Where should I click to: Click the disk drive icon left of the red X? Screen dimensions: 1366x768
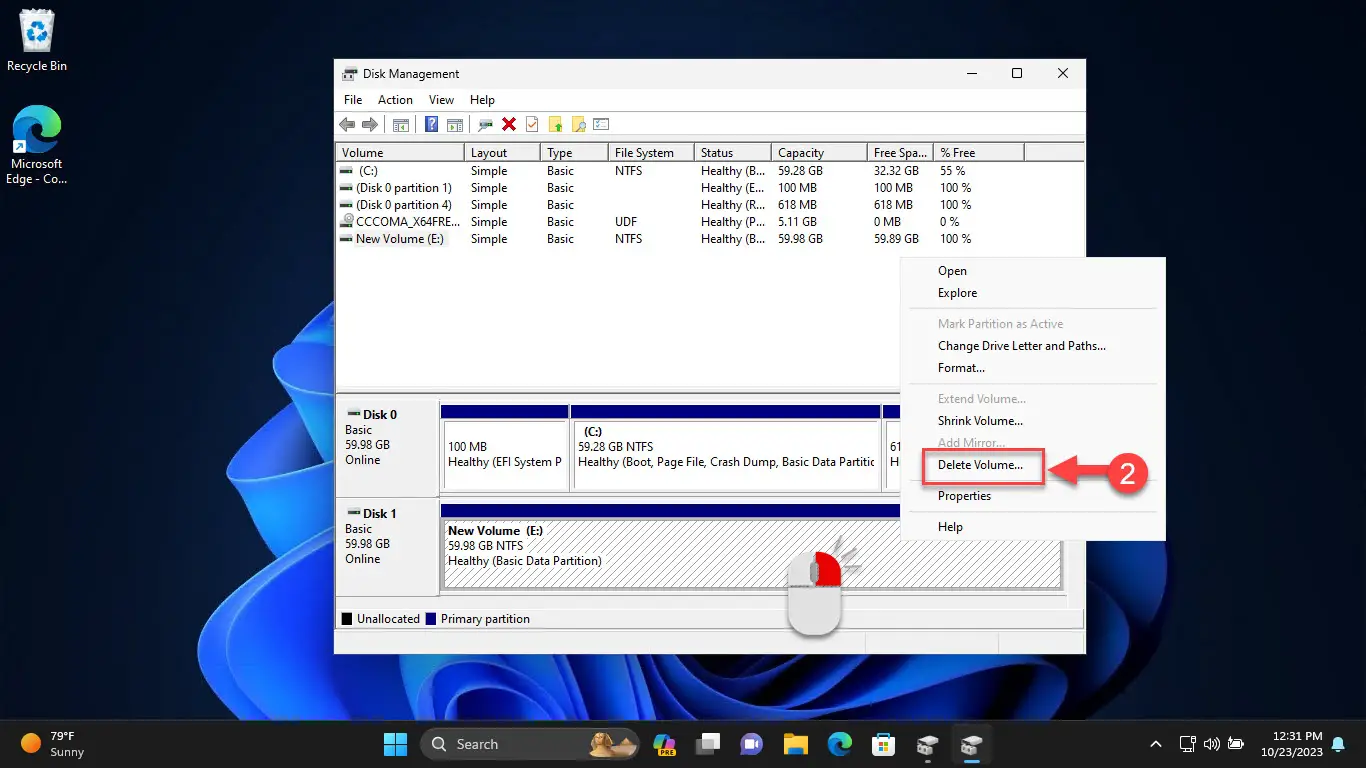point(486,125)
